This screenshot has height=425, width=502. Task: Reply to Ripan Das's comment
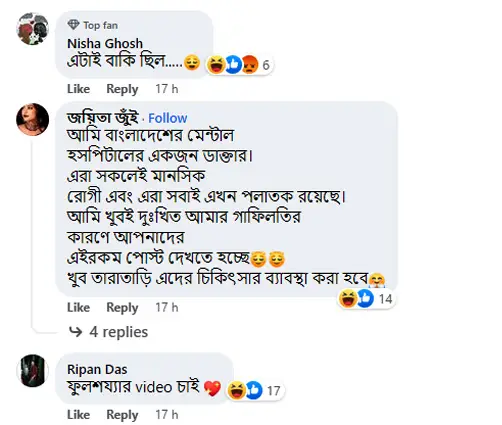[x=122, y=415]
